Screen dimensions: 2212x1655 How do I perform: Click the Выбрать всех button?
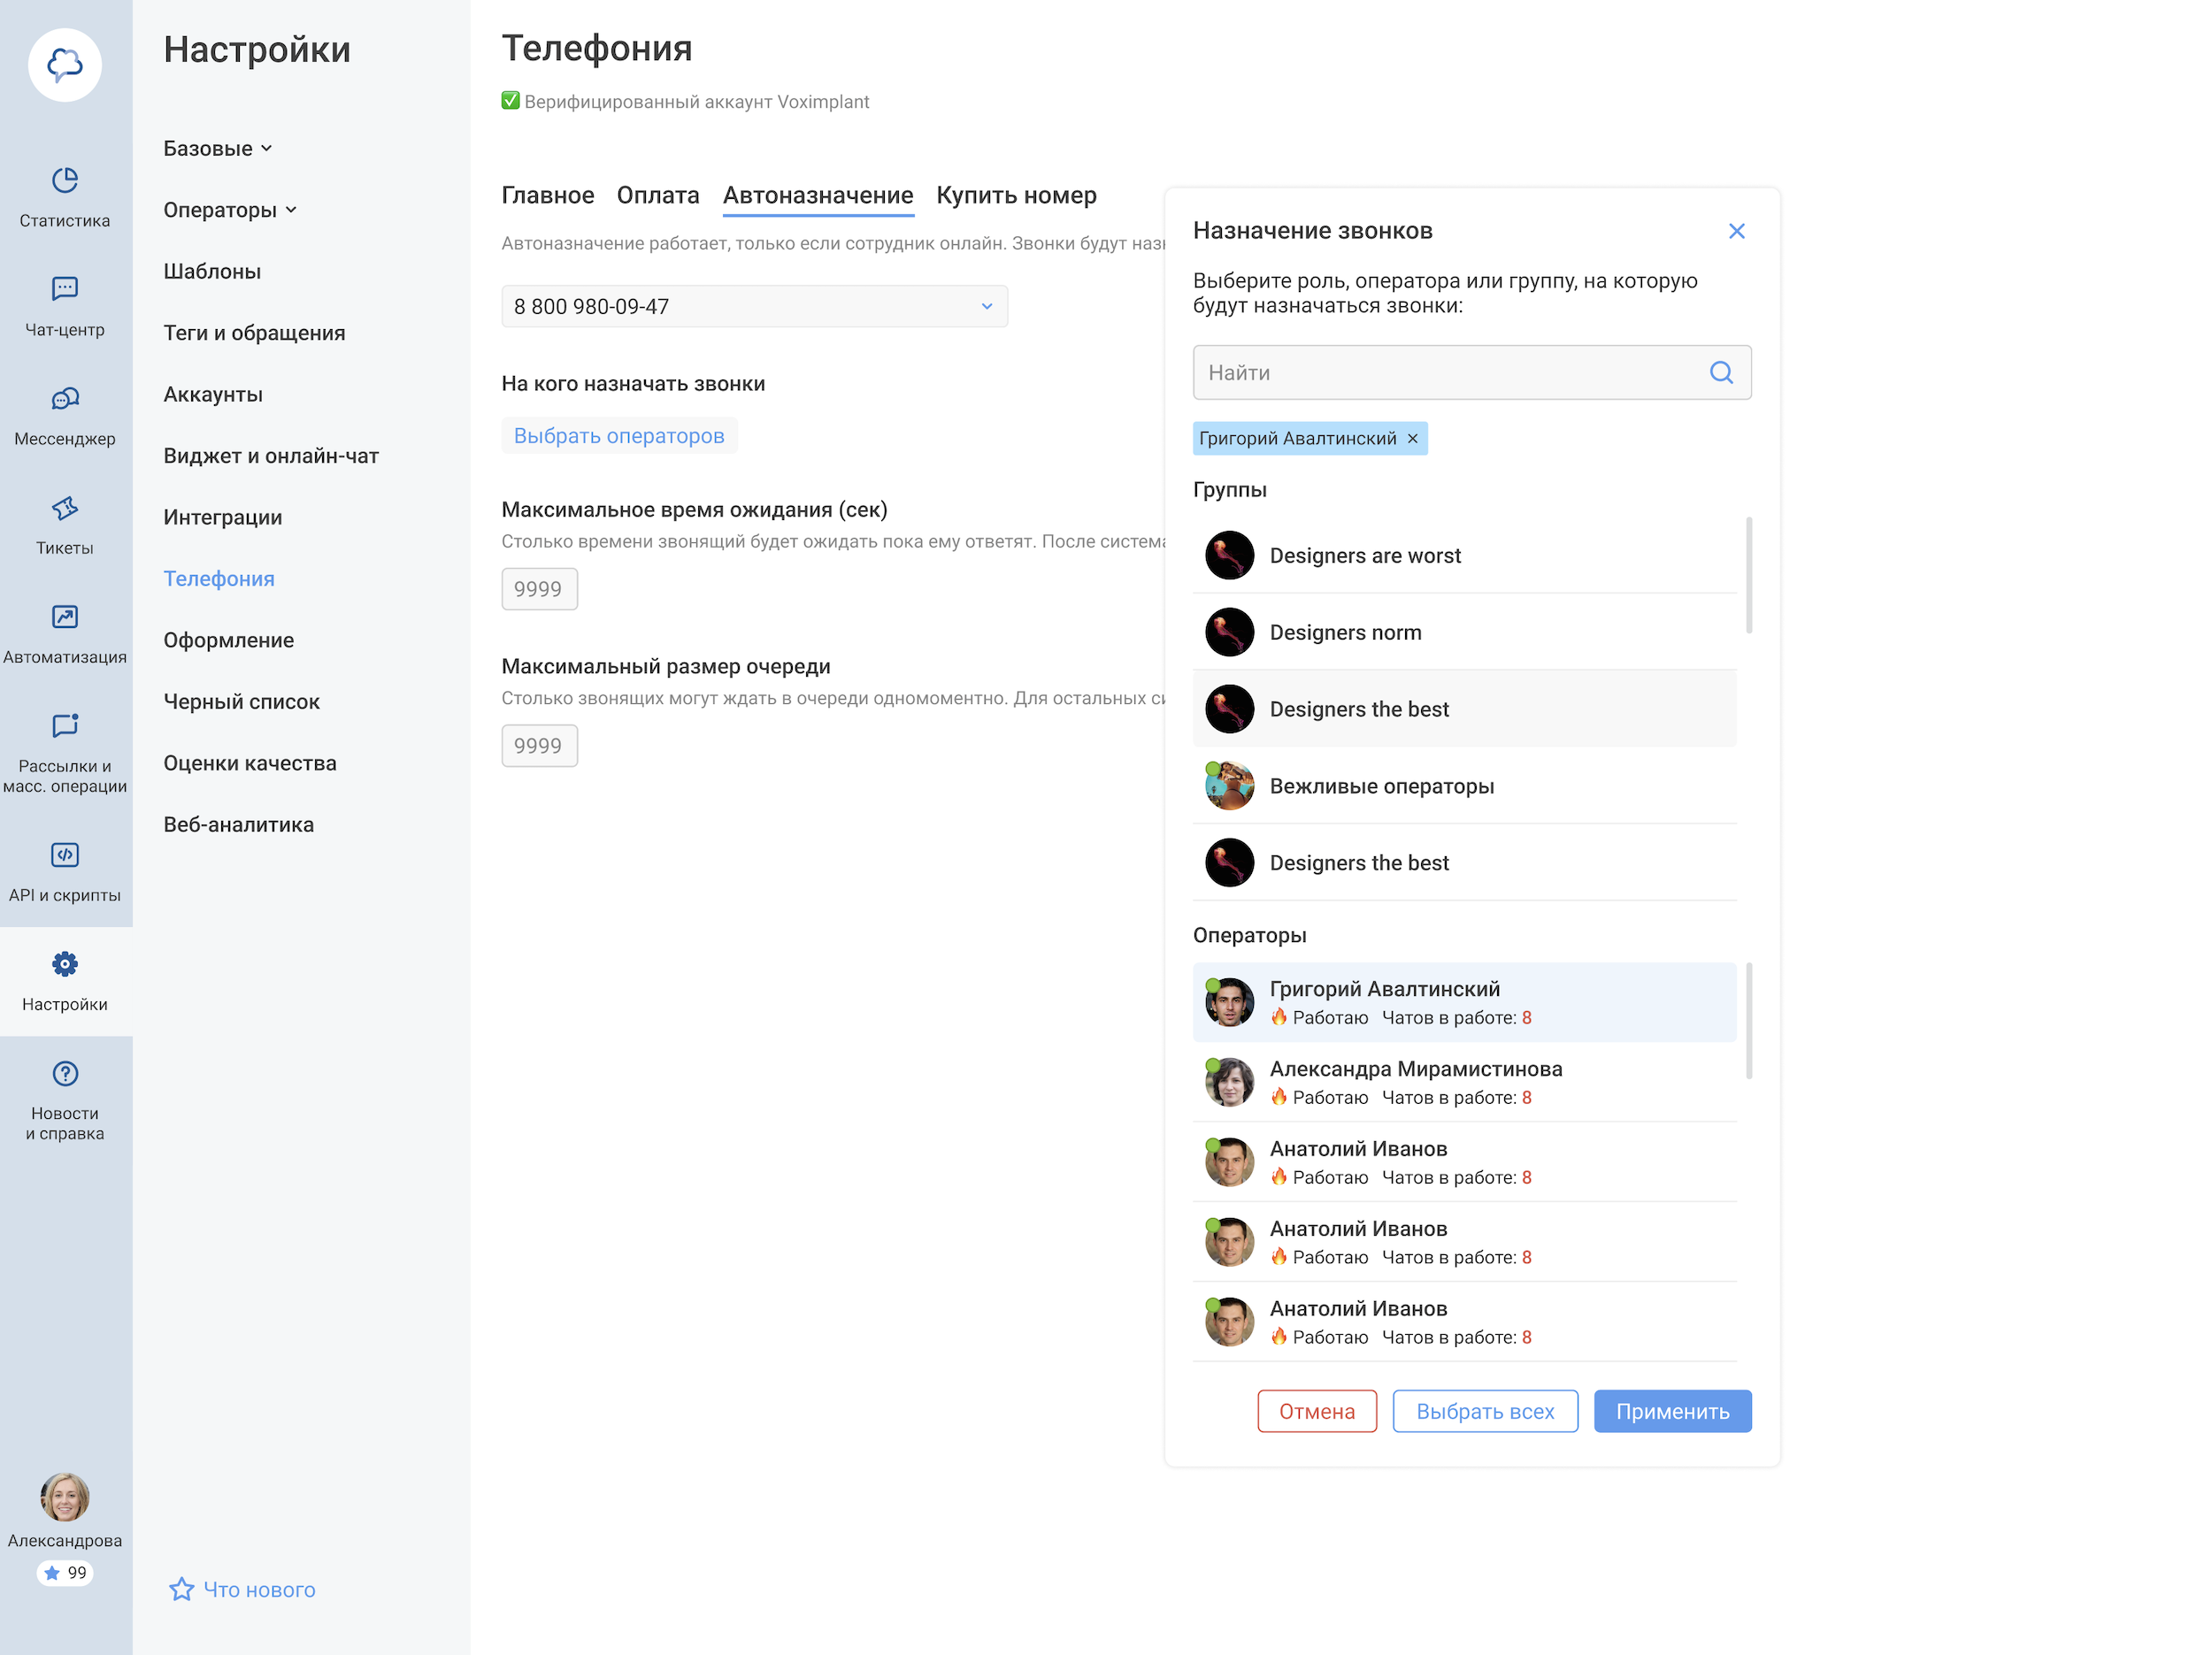(1484, 1411)
